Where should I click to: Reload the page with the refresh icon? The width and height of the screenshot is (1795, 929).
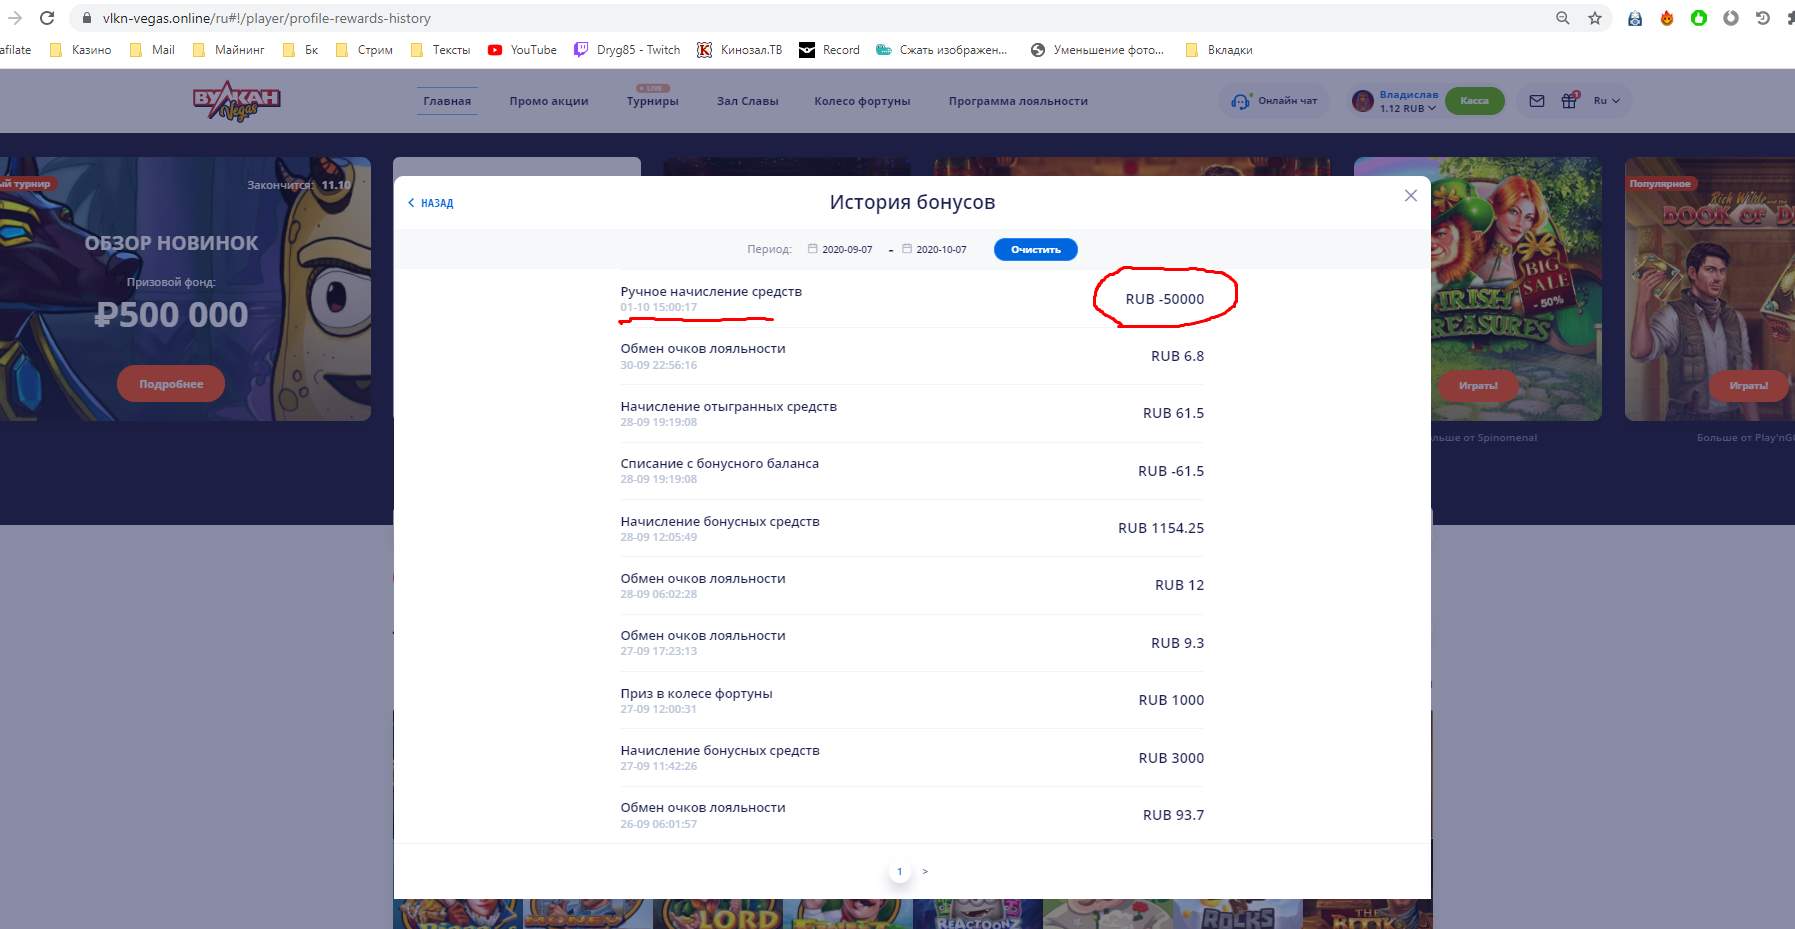pos(47,18)
